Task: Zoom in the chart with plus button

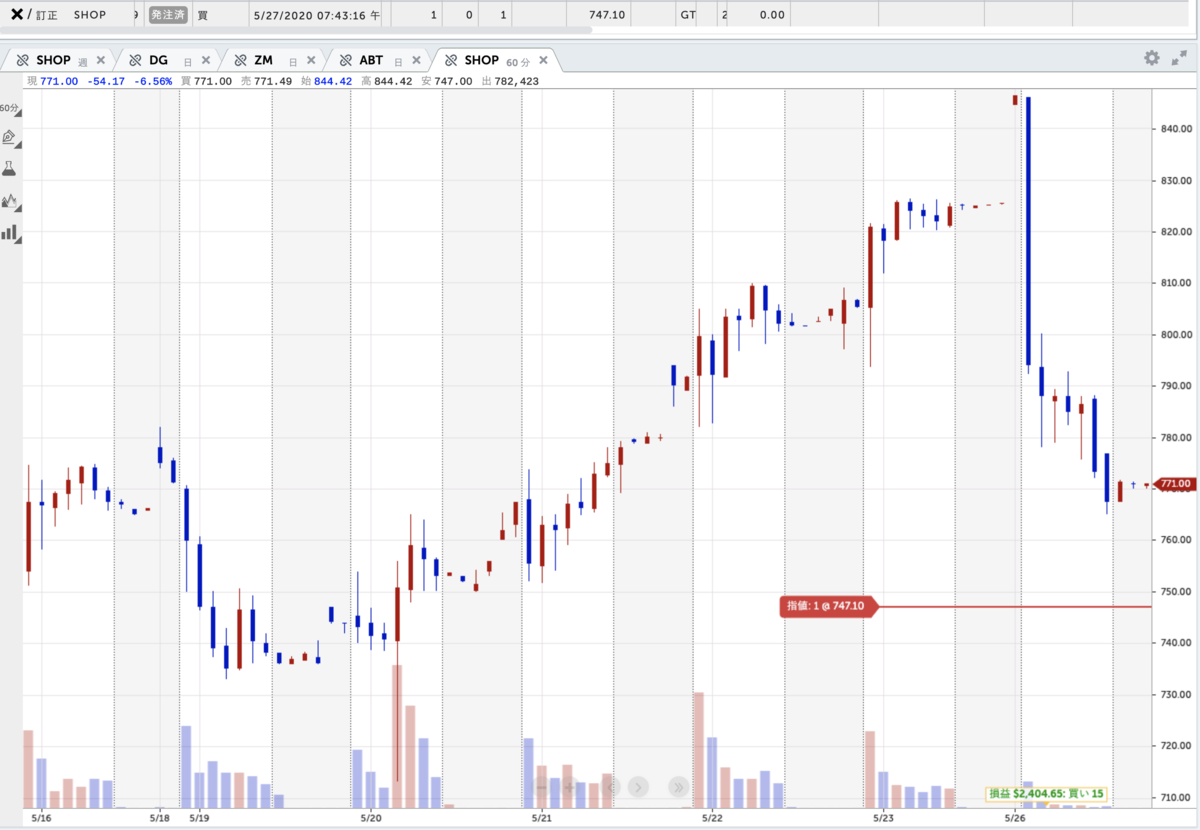Action: click(x=570, y=786)
